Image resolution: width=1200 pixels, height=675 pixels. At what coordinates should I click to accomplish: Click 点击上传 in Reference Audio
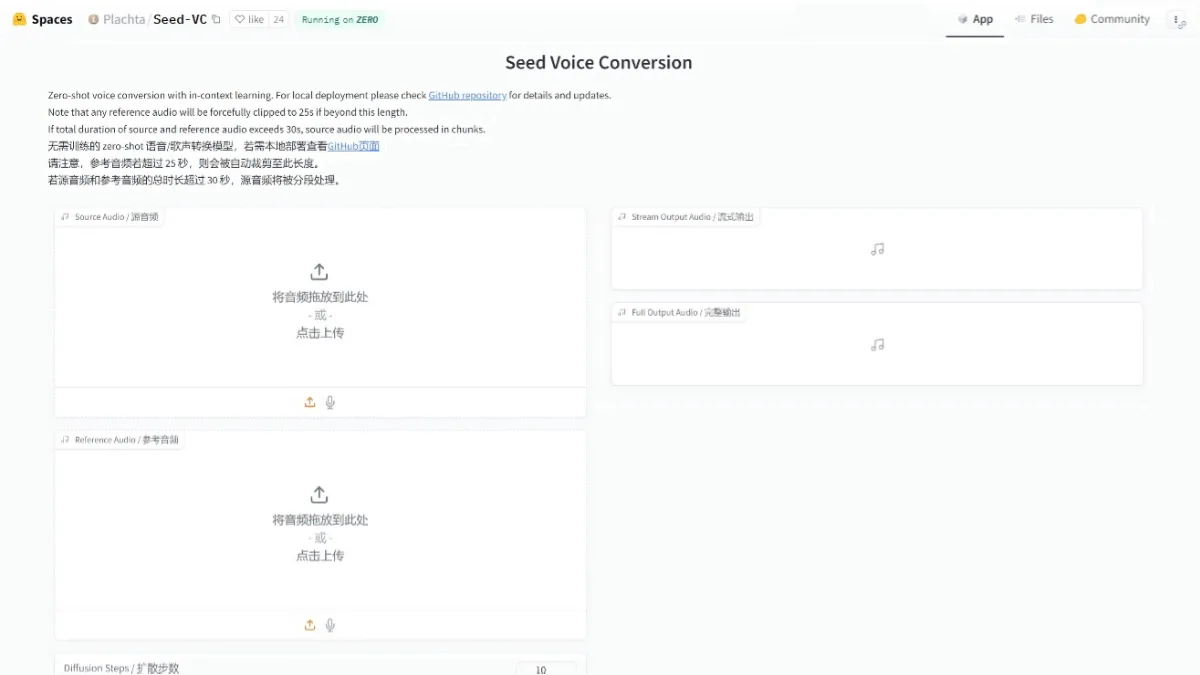tap(320, 556)
